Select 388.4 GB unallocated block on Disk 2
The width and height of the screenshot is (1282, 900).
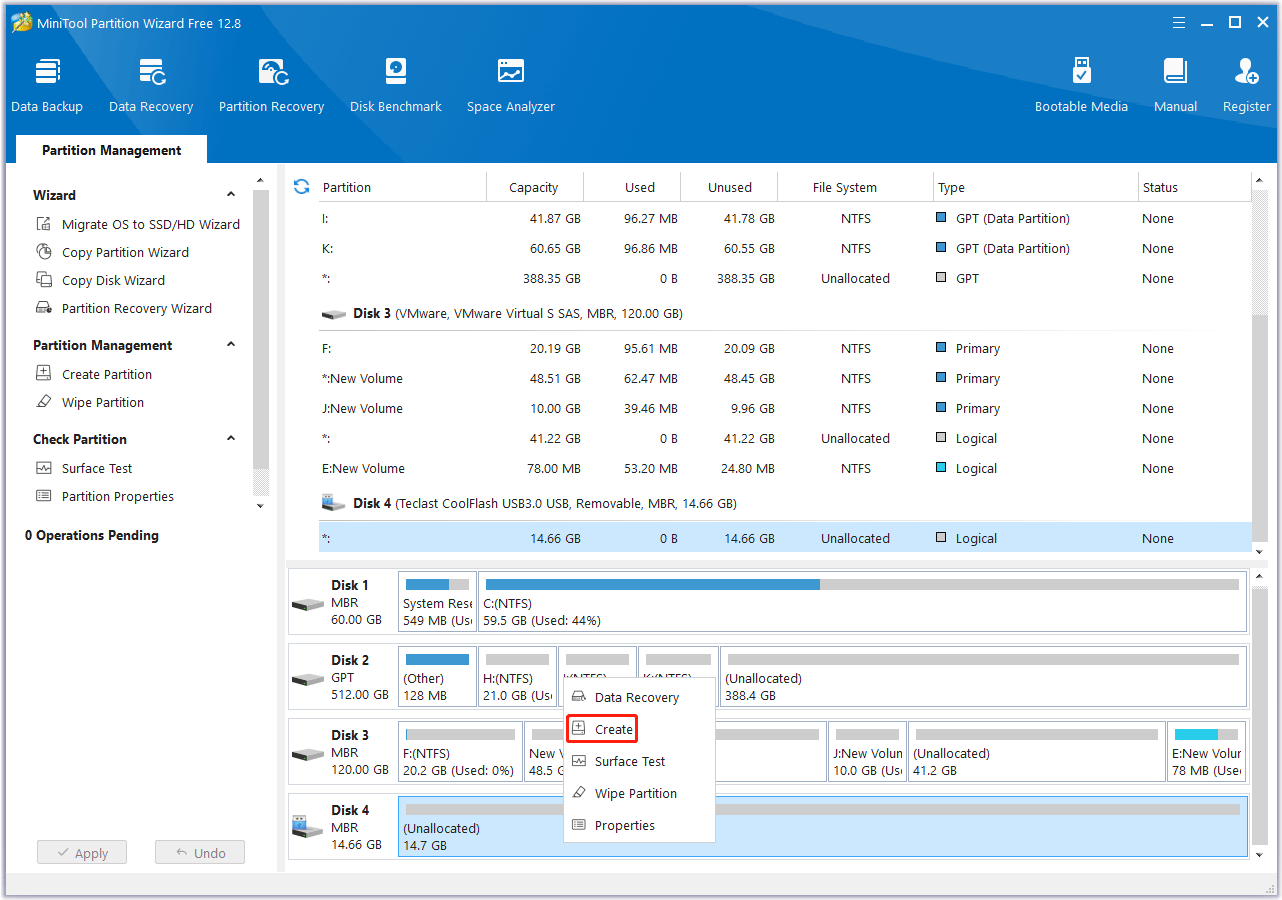983,677
